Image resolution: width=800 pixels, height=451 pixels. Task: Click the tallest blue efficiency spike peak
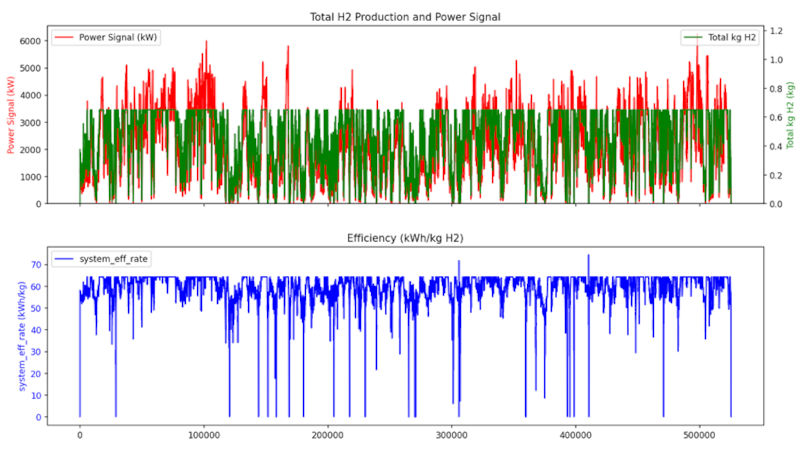tap(588, 255)
